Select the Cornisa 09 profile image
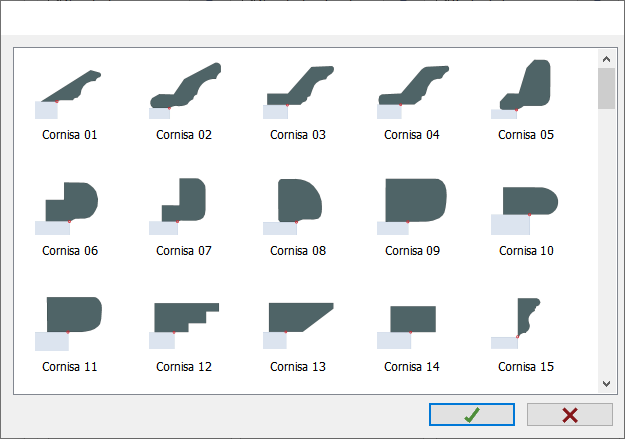This screenshot has width=625, height=439. coord(412,207)
